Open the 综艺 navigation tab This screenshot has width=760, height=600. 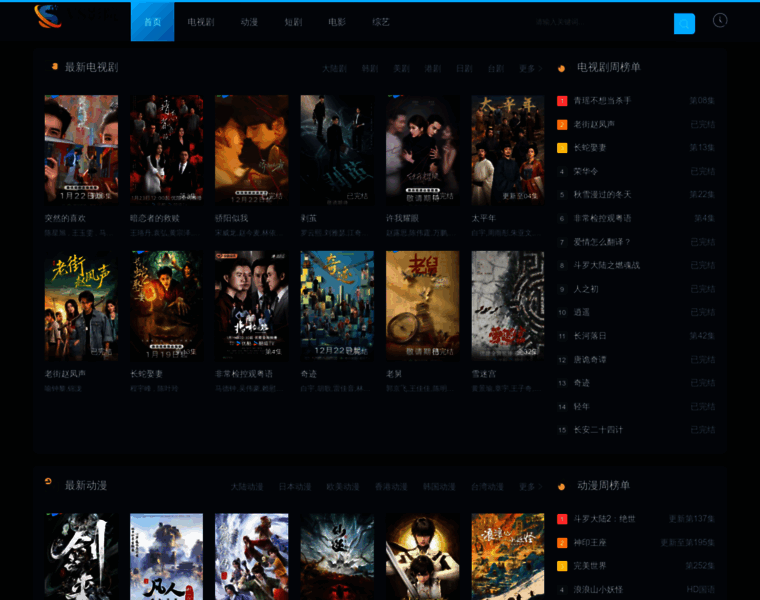point(380,22)
